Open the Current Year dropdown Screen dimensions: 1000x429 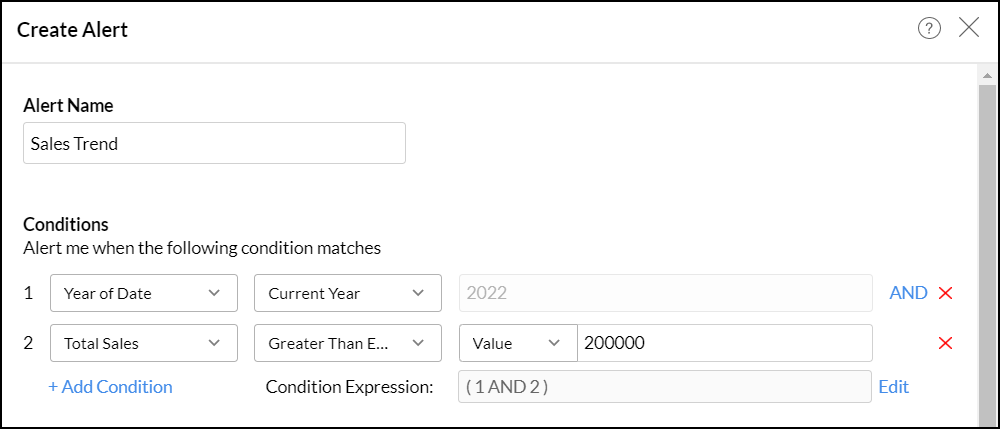tap(347, 293)
